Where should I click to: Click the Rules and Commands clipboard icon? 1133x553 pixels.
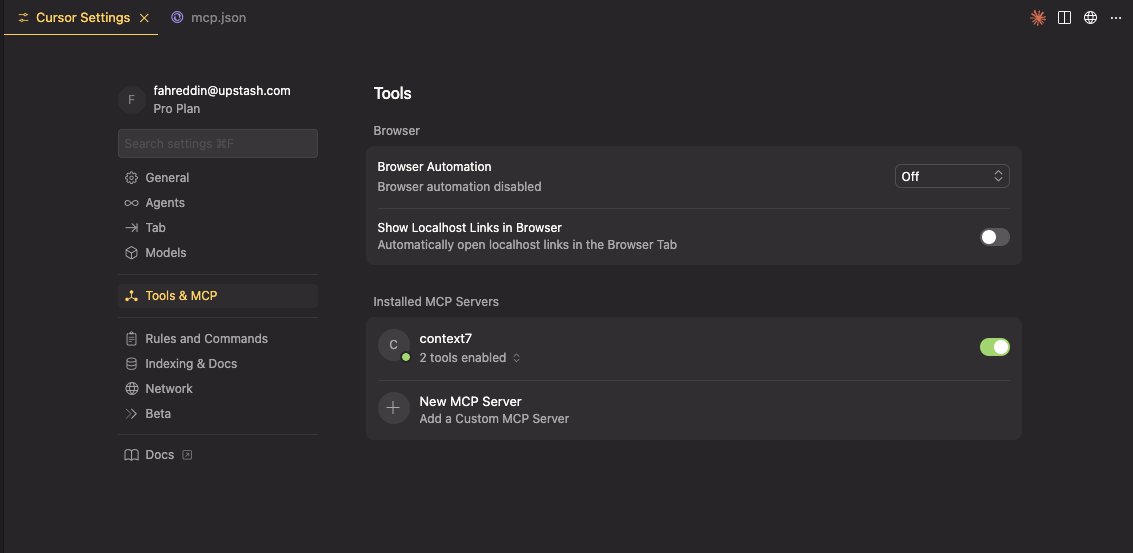tap(132, 339)
